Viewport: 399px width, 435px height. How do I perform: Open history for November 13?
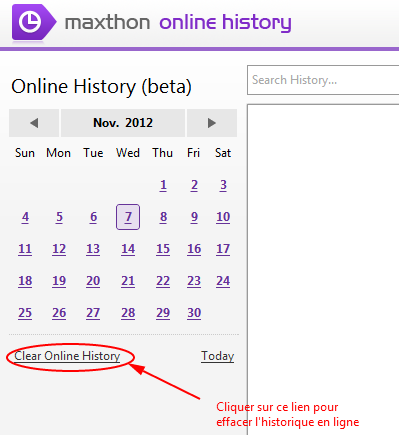pos(93,249)
